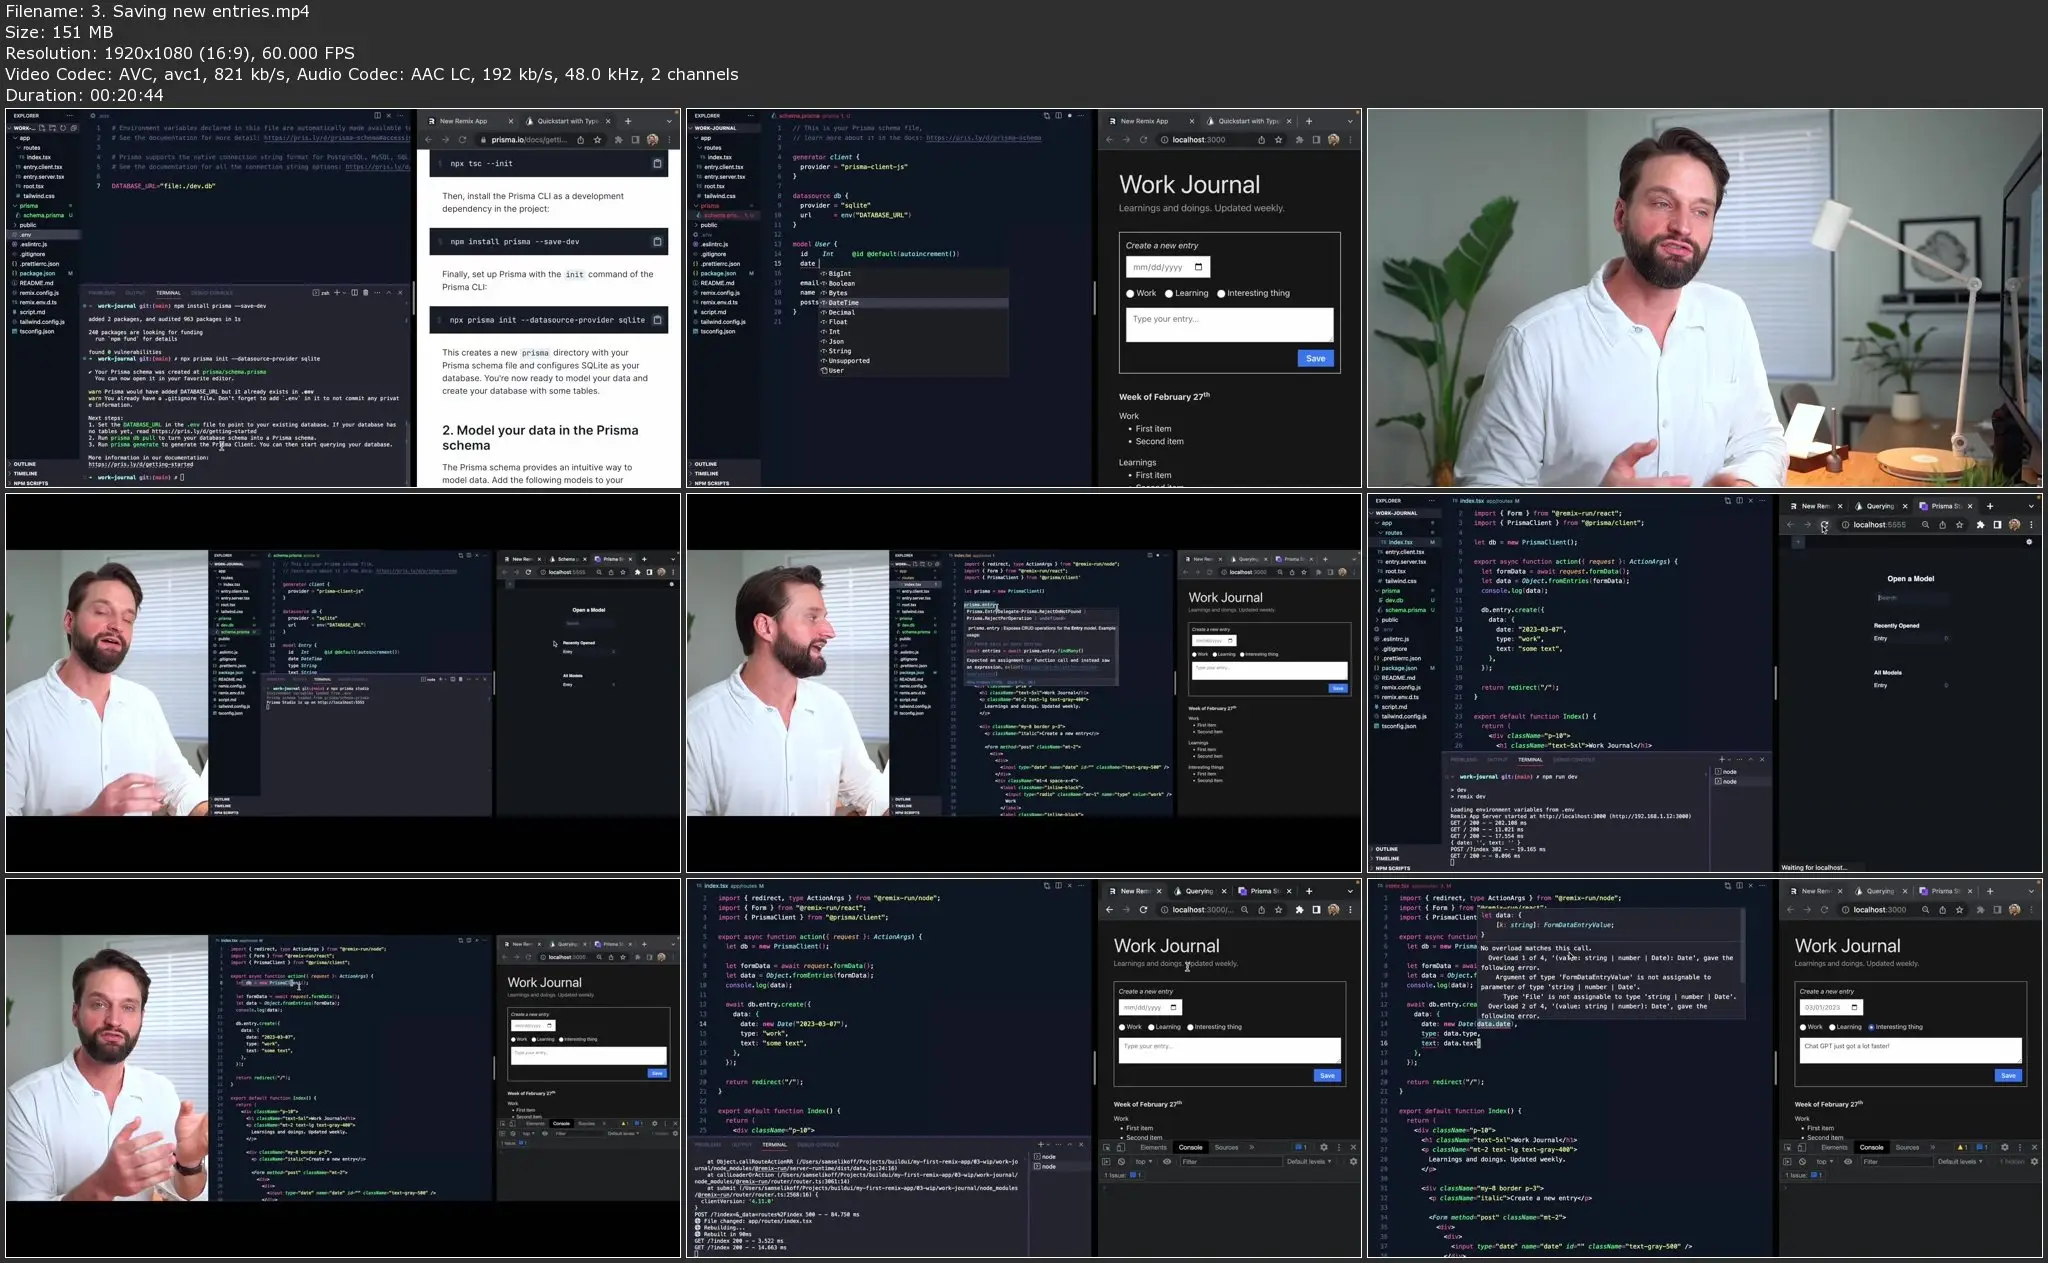Select Work radio in DateTime autocomplete frame
This screenshot has height=1263, width=2048.
click(1130, 294)
